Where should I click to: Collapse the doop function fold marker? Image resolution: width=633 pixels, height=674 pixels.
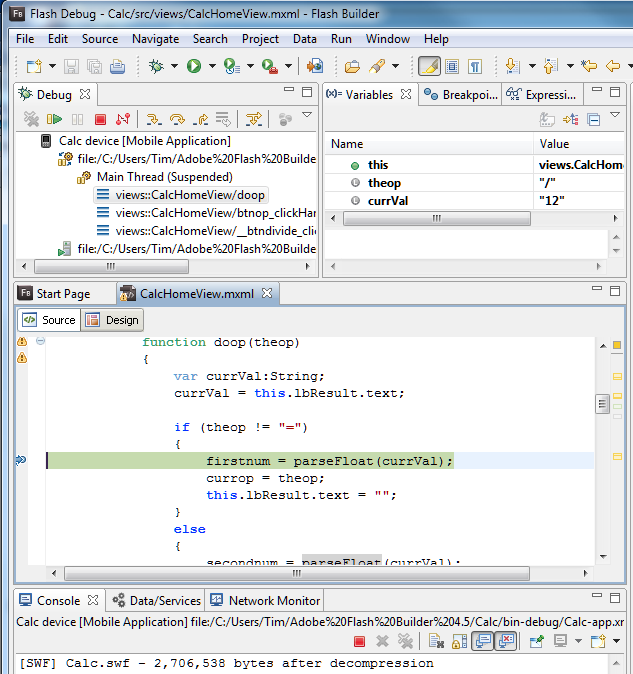click(x=40, y=341)
